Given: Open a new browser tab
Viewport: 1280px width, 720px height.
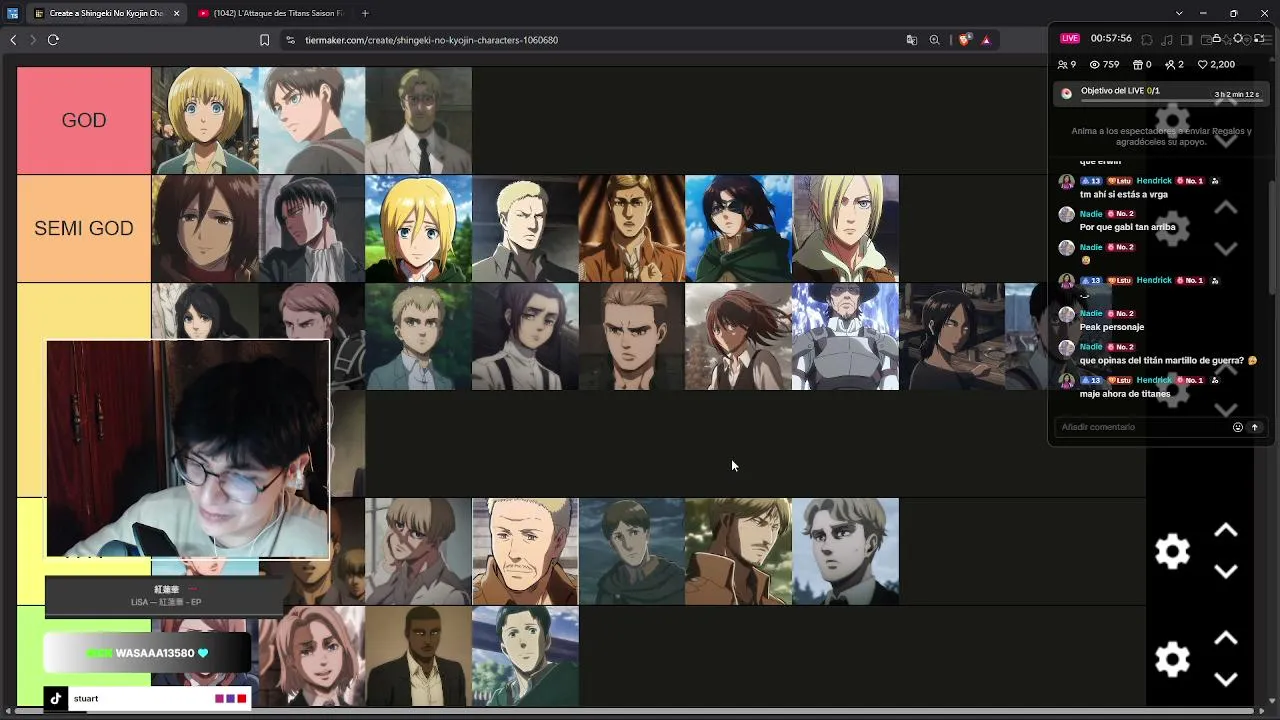Looking at the screenshot, I should click(x=365, y=13).
